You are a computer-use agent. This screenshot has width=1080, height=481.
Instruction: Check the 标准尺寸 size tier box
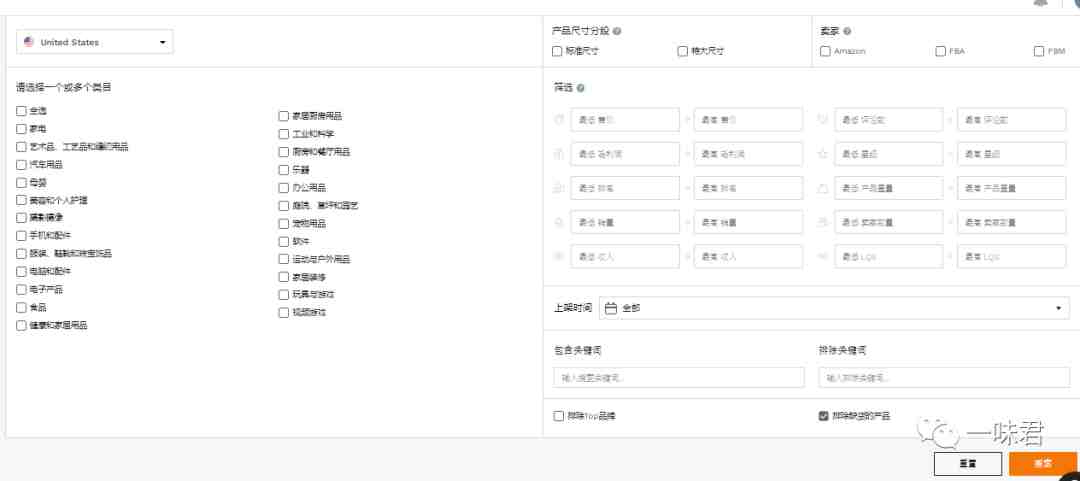557,51
